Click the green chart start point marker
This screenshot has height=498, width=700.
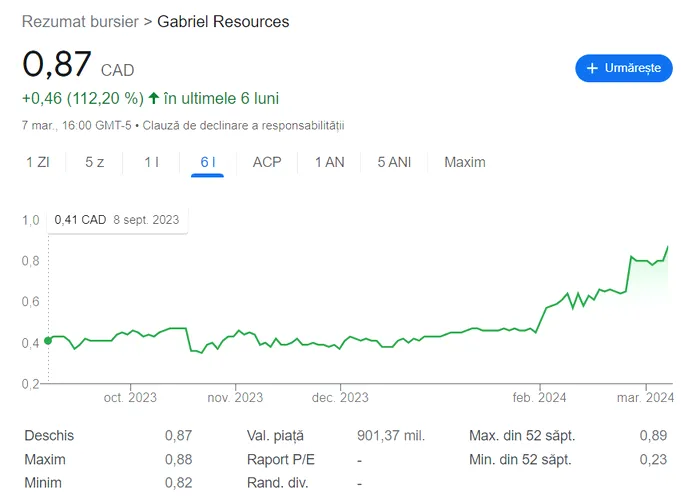48,341
